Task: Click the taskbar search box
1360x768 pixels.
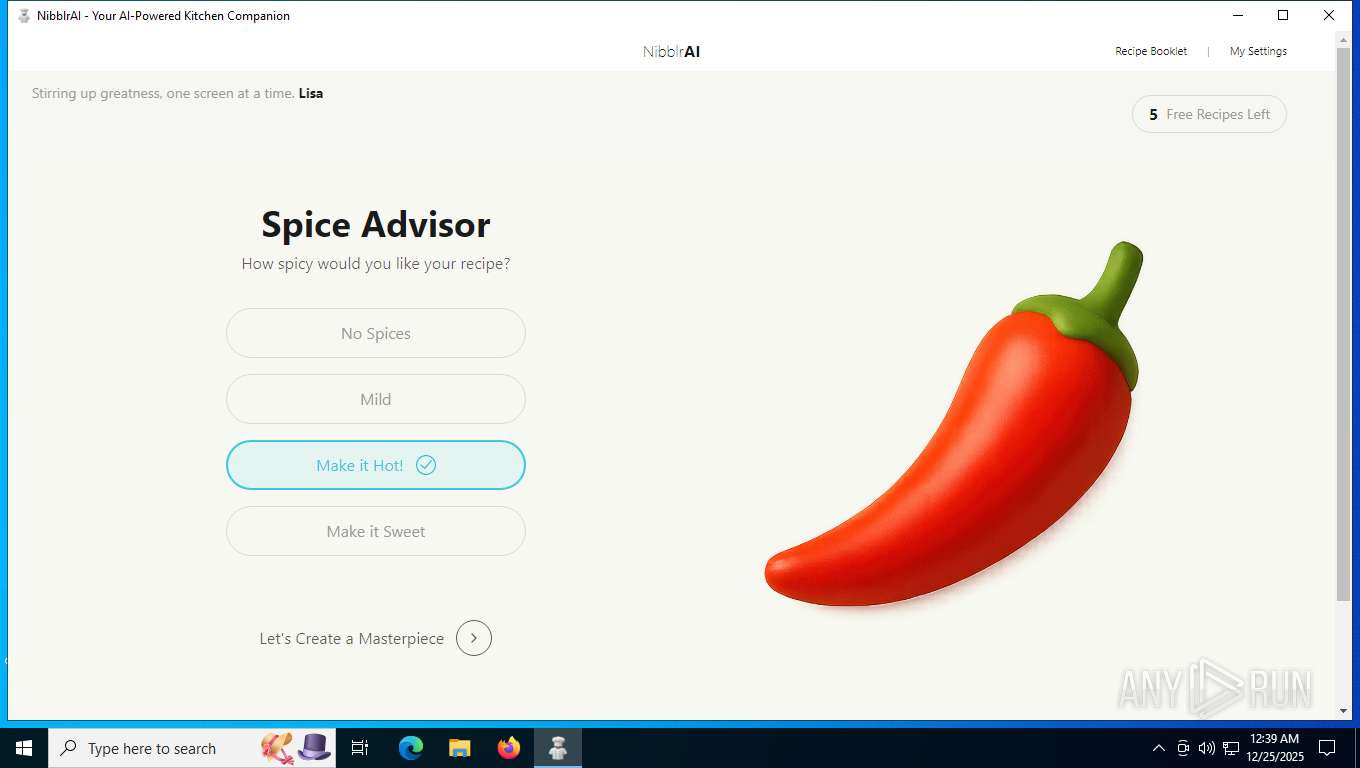Action: pyautogui.click(x=192, y=748)
